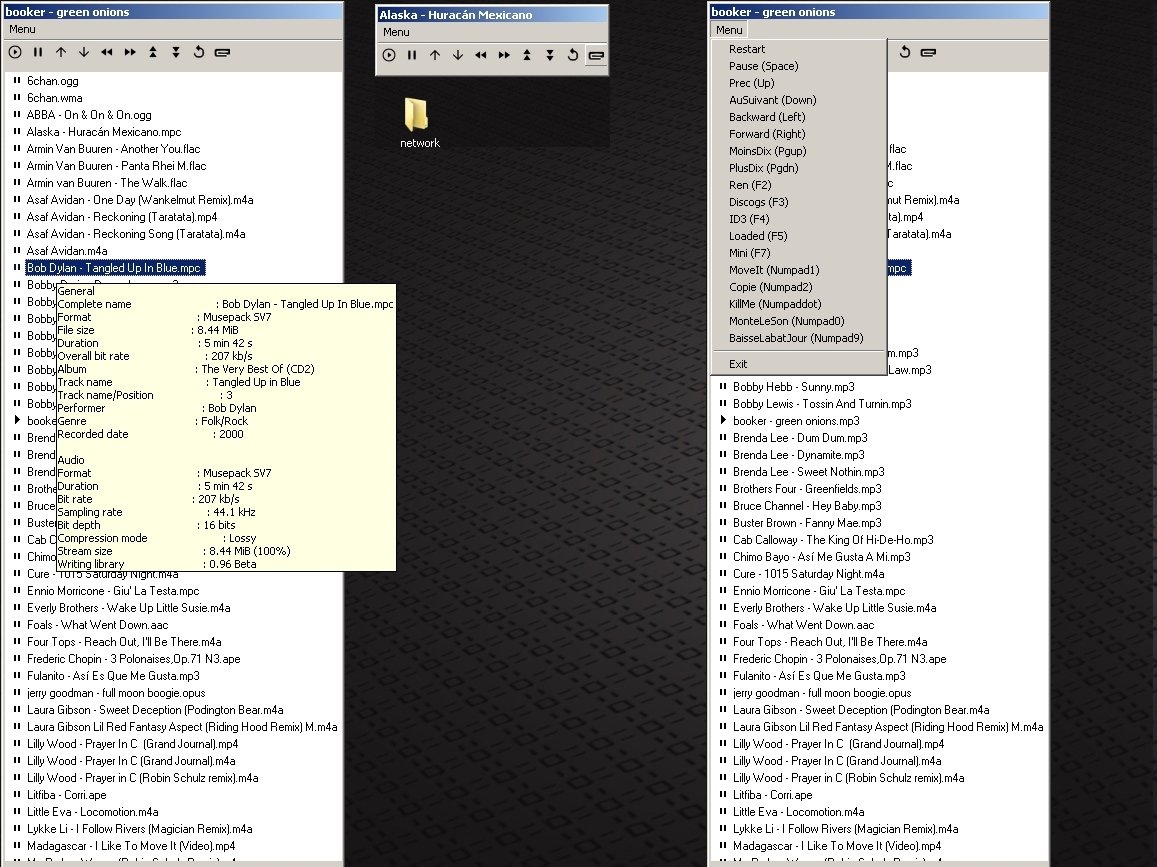Click the next-track down arrow in Alaska mini player
Image resolution: width=1157 pixels, height=867 pixels.
[x=457, y=55]
